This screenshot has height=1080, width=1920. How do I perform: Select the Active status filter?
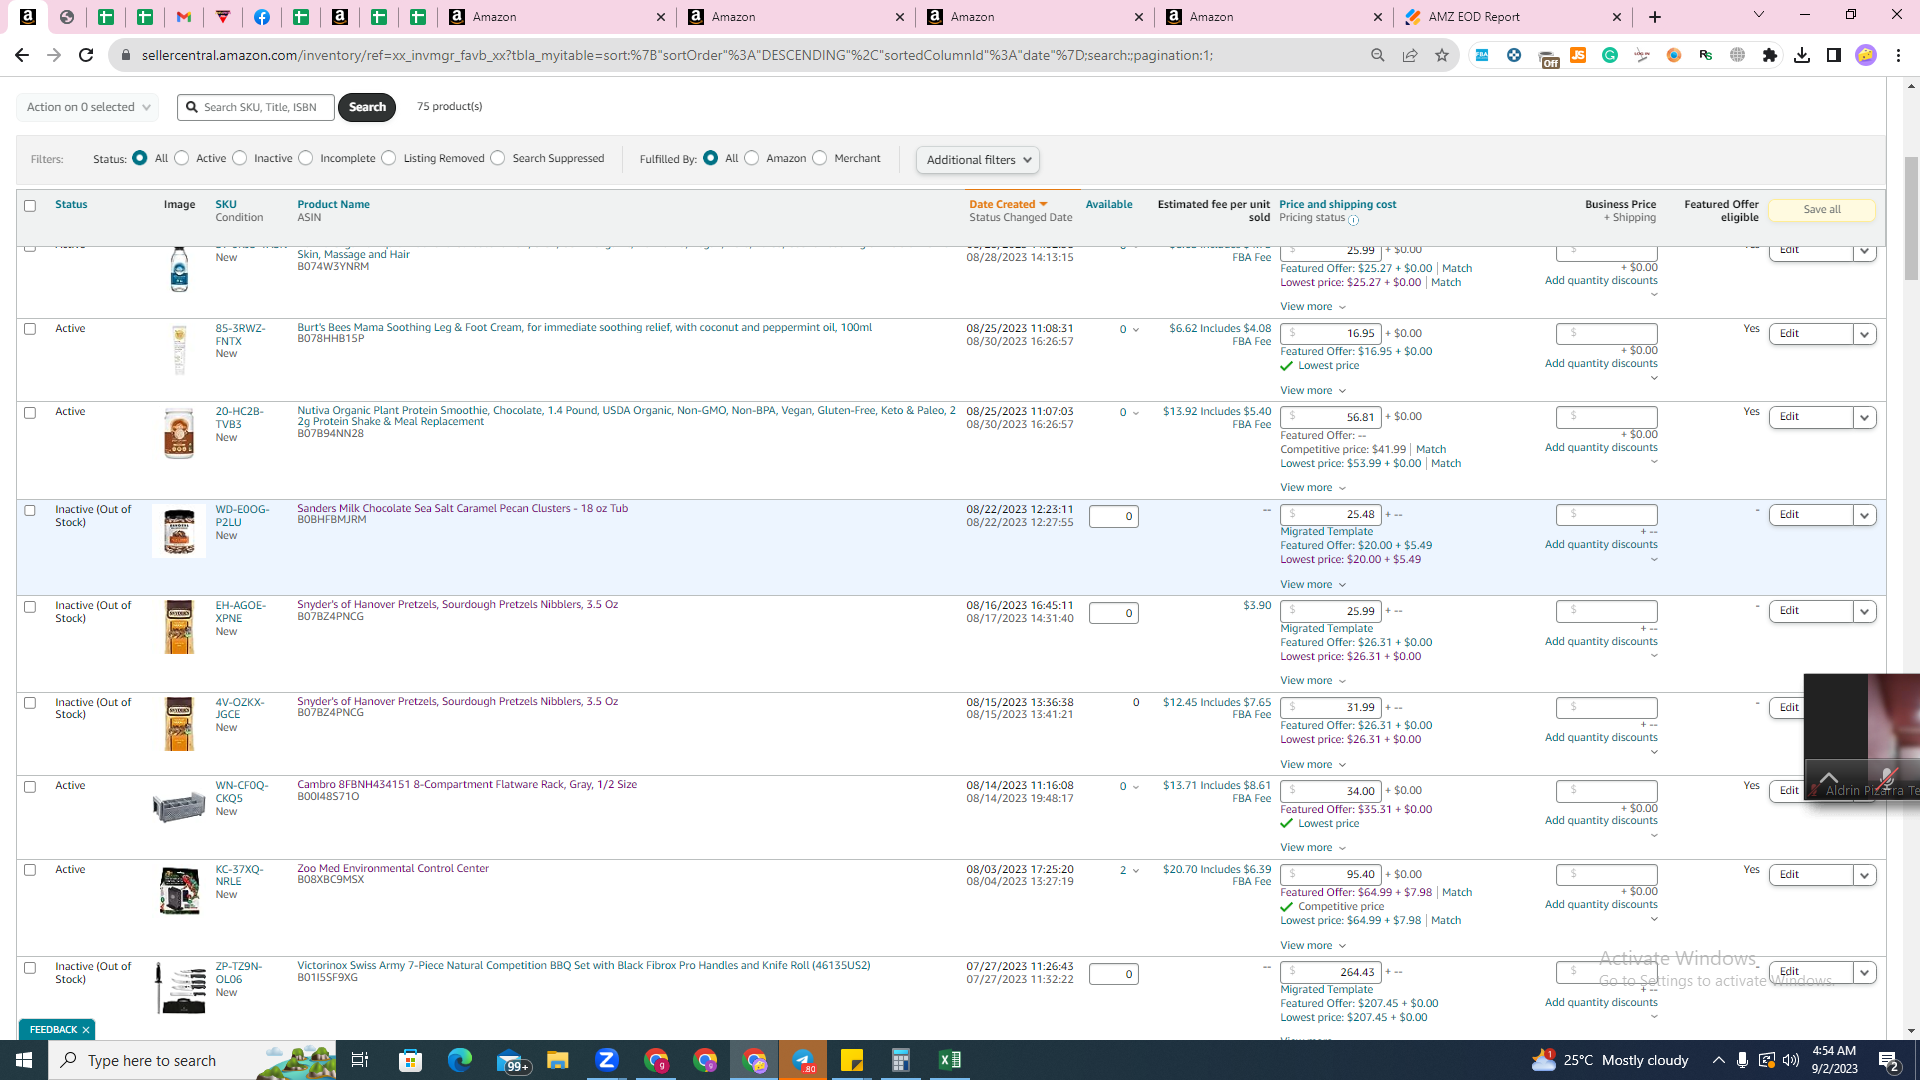(x=182, y=158)
